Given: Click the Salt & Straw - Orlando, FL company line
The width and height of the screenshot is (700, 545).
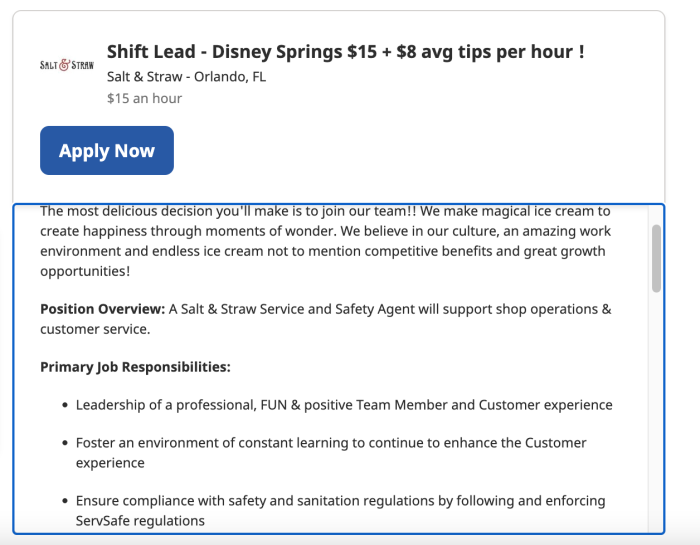Looking at the screenshot, I should (x=186, y=76).
